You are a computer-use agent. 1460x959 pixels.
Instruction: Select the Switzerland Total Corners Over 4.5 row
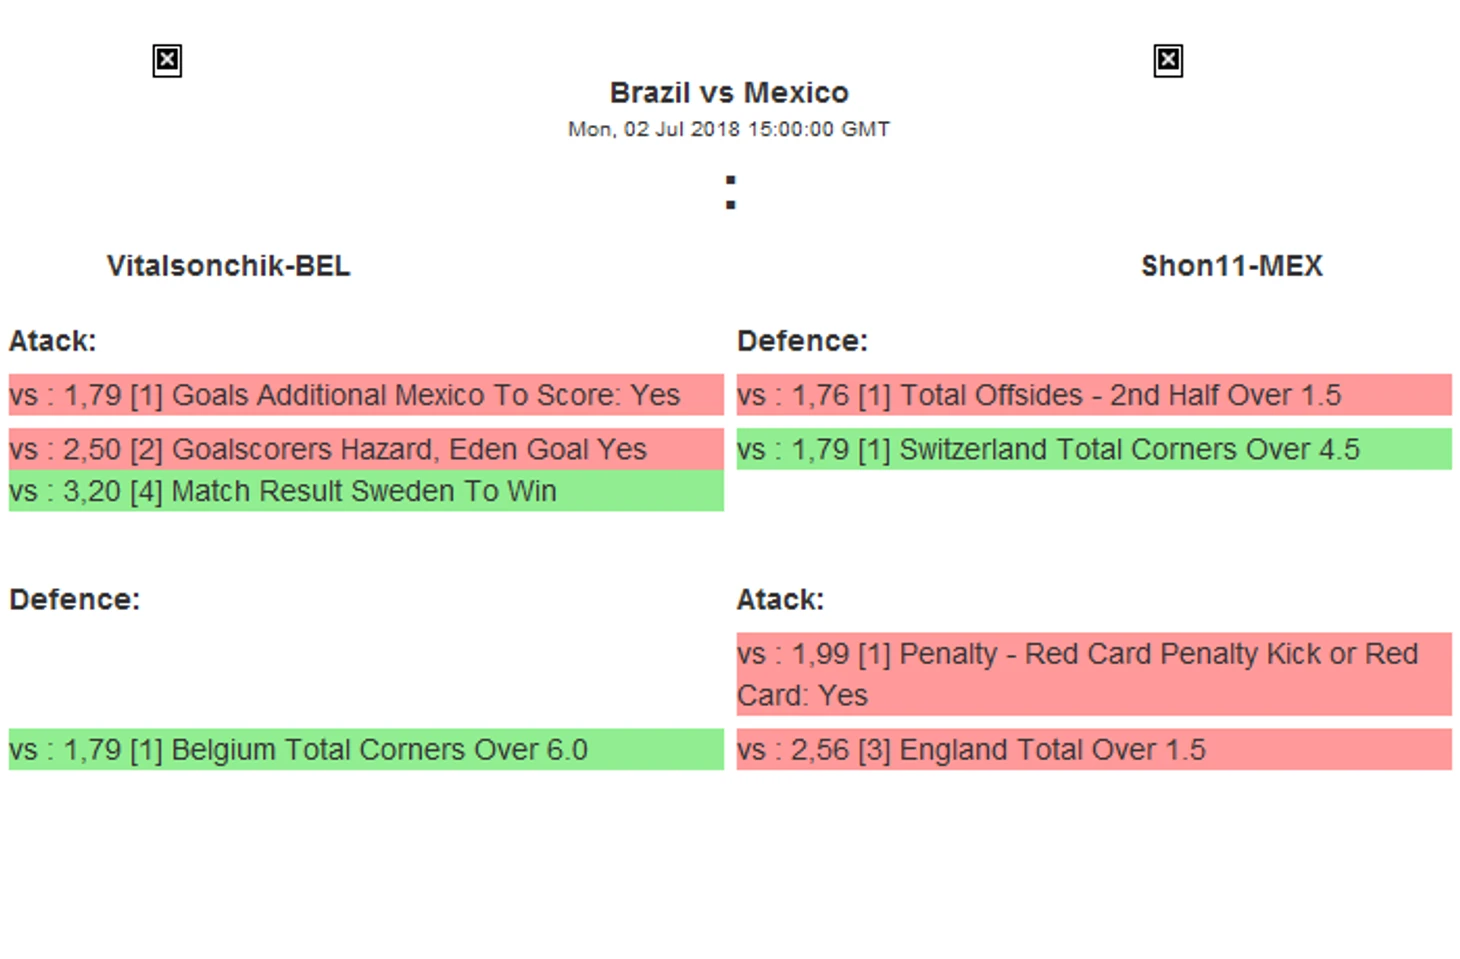click(x=1093, y=449)
